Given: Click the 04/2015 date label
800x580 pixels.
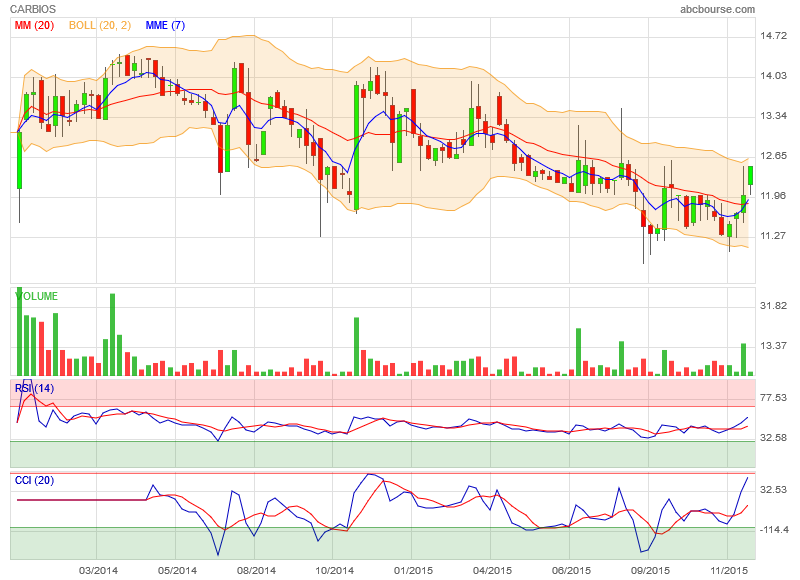Looking at the screenshot, I should point(492,570).
